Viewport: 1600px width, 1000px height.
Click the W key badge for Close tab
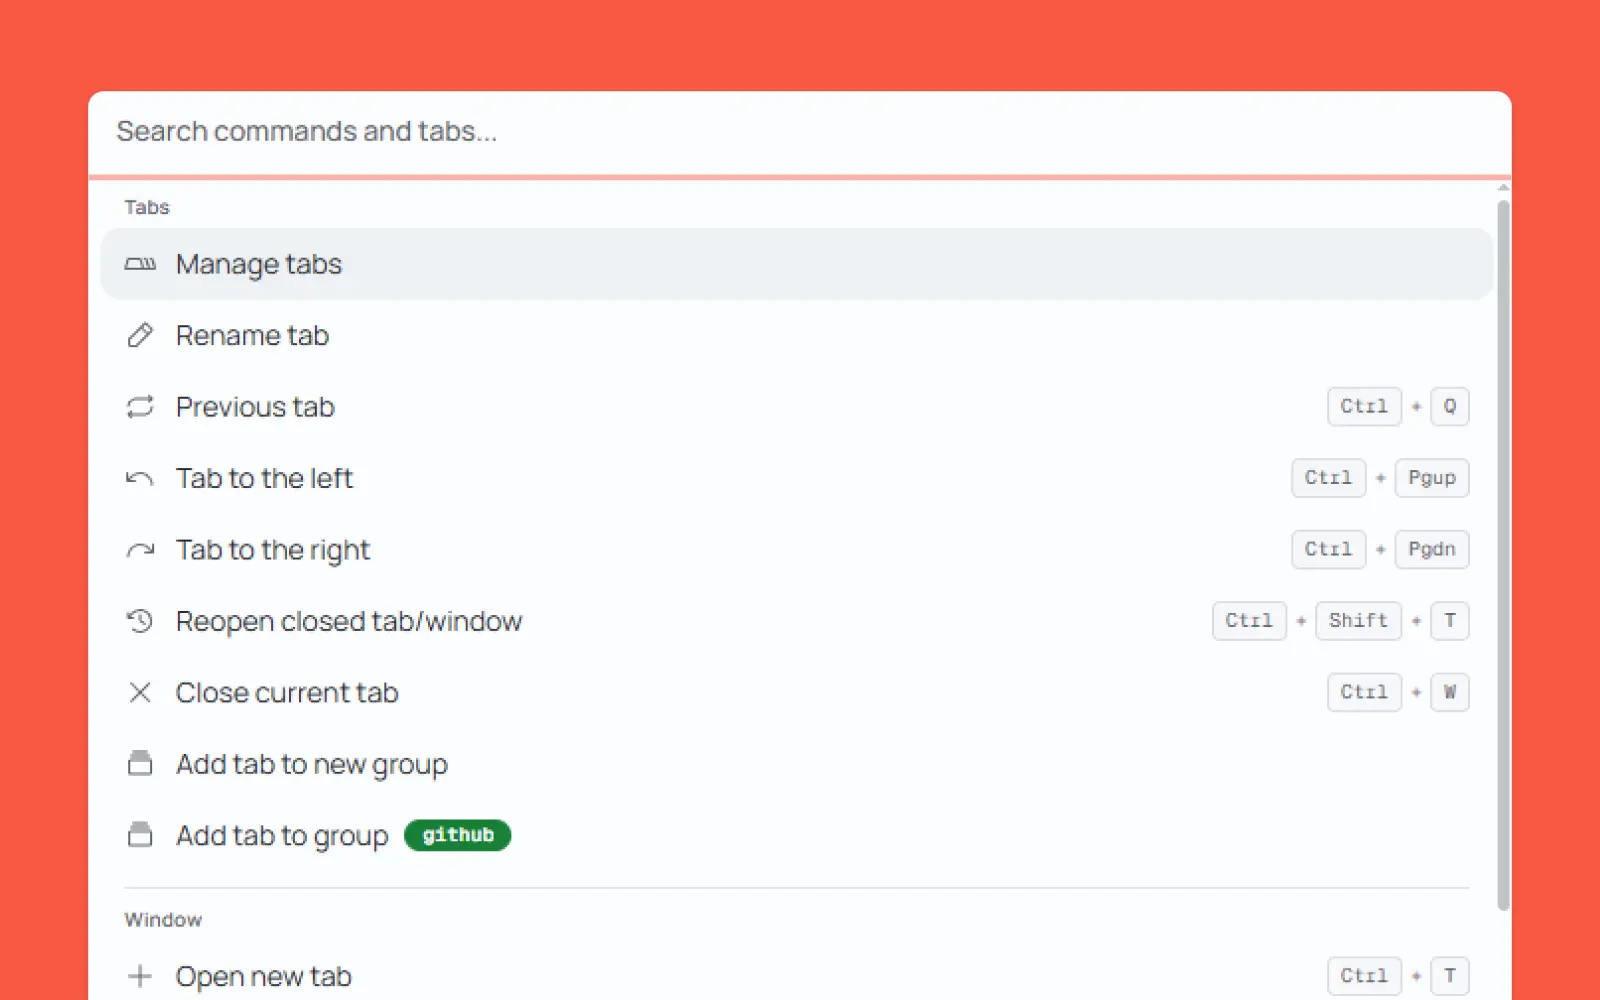pyautogui.click(x=1450, y=692)
